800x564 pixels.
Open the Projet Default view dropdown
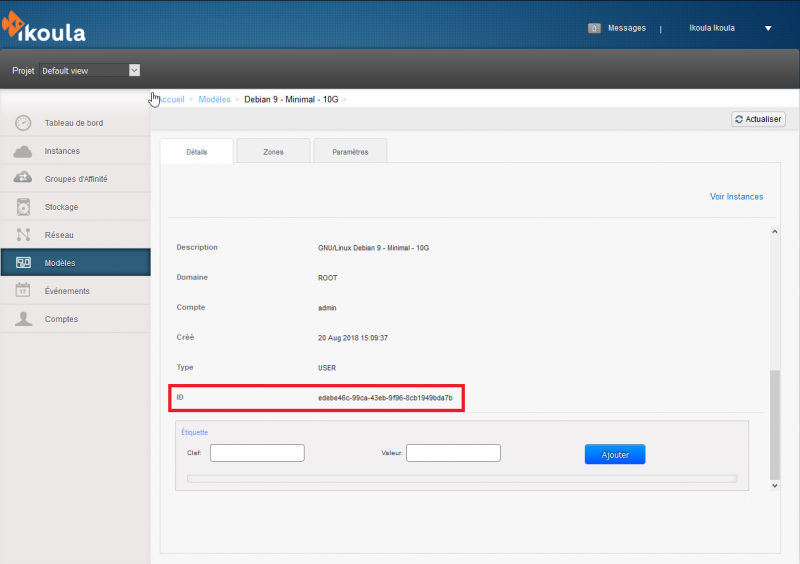pyautogui.click(x=90, y=70)
